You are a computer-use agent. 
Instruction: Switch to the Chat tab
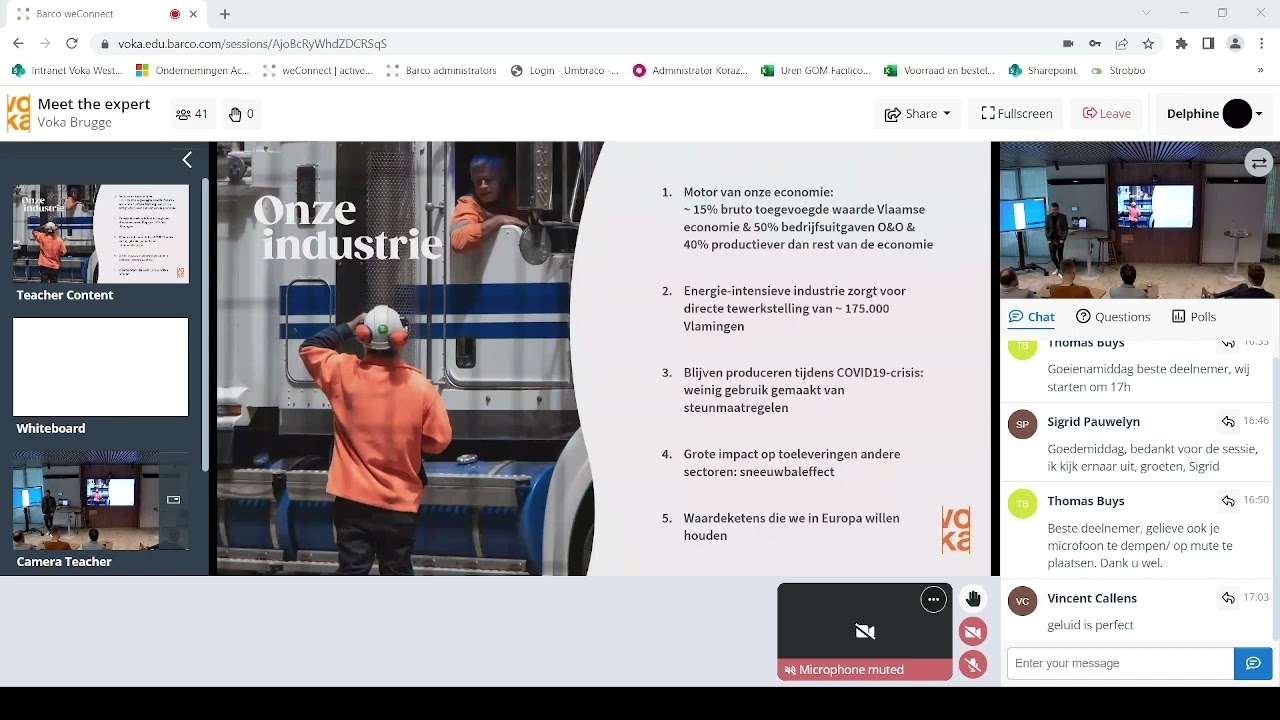[1031, 317]
